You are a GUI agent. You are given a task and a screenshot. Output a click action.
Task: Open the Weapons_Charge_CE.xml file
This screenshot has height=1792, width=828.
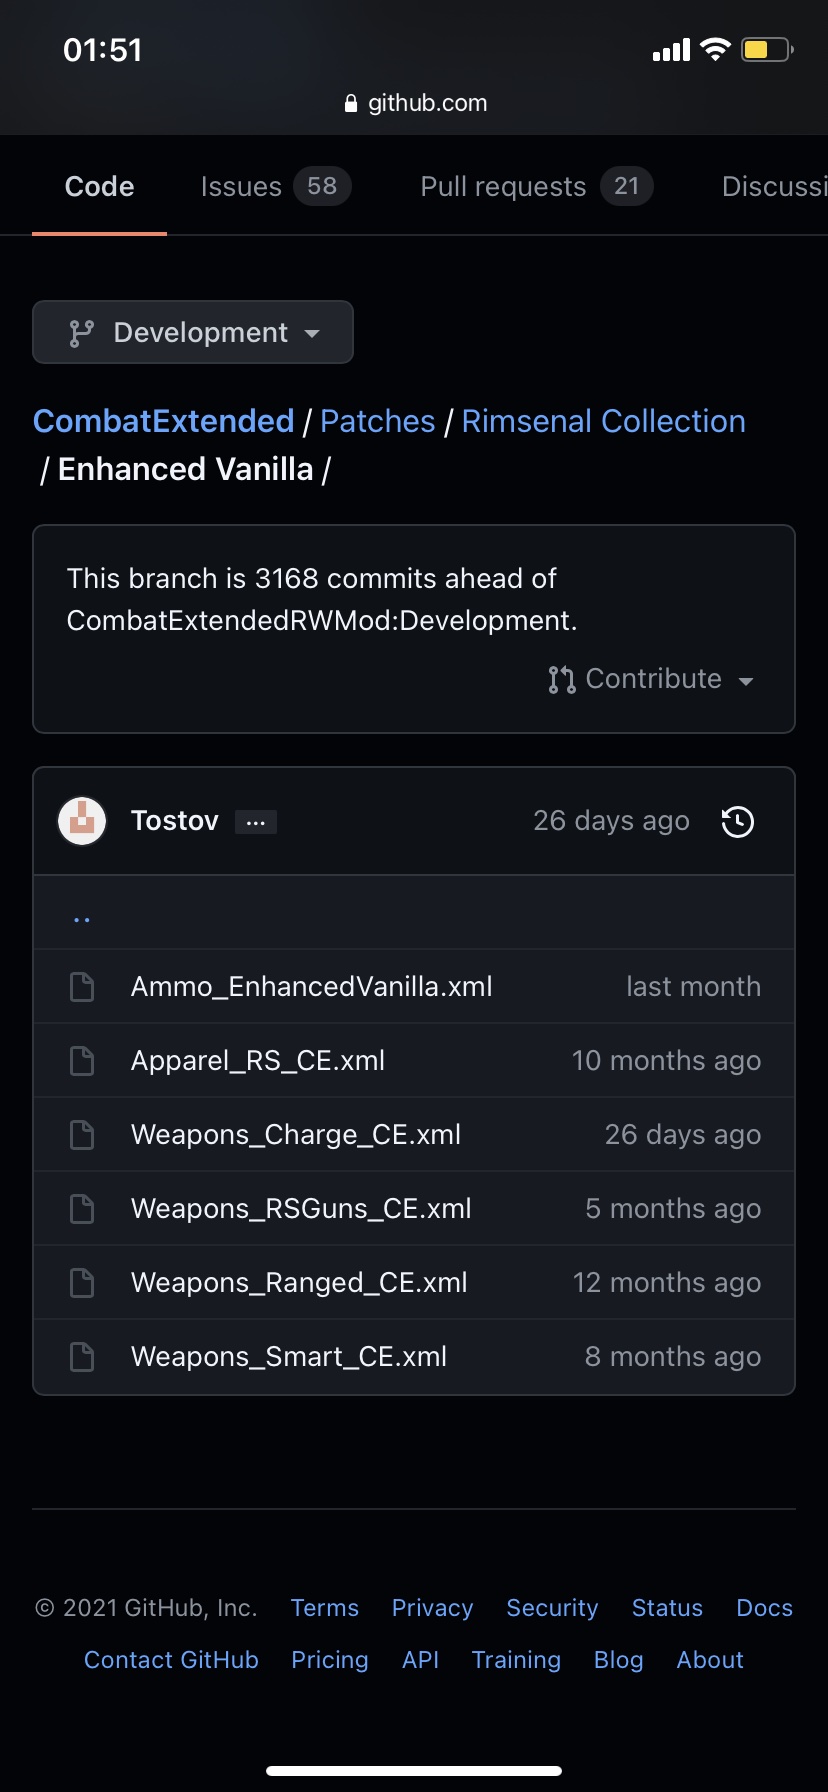point(296,1135)
